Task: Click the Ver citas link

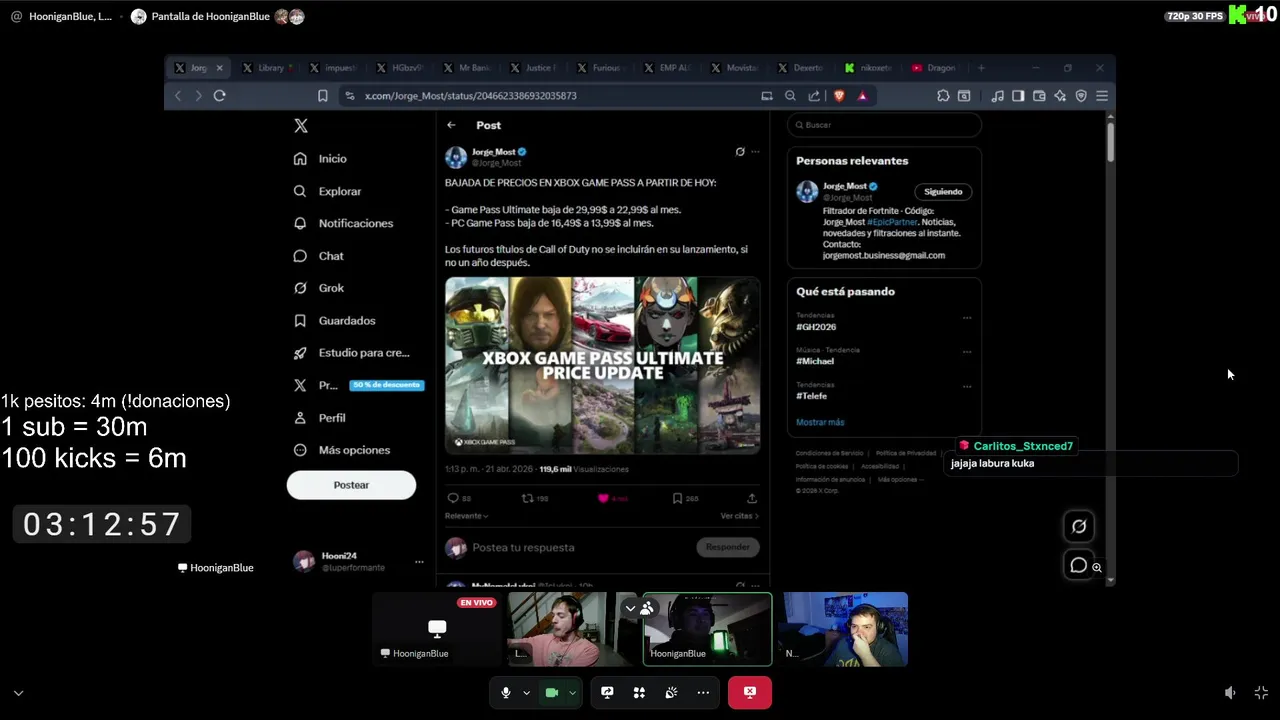Action: tap(739, 516)
